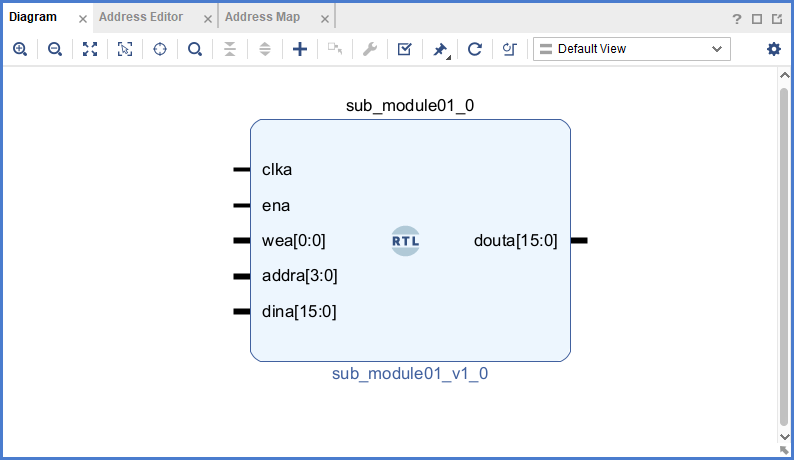Click the scroll up arrow

[x=785, y=75]
